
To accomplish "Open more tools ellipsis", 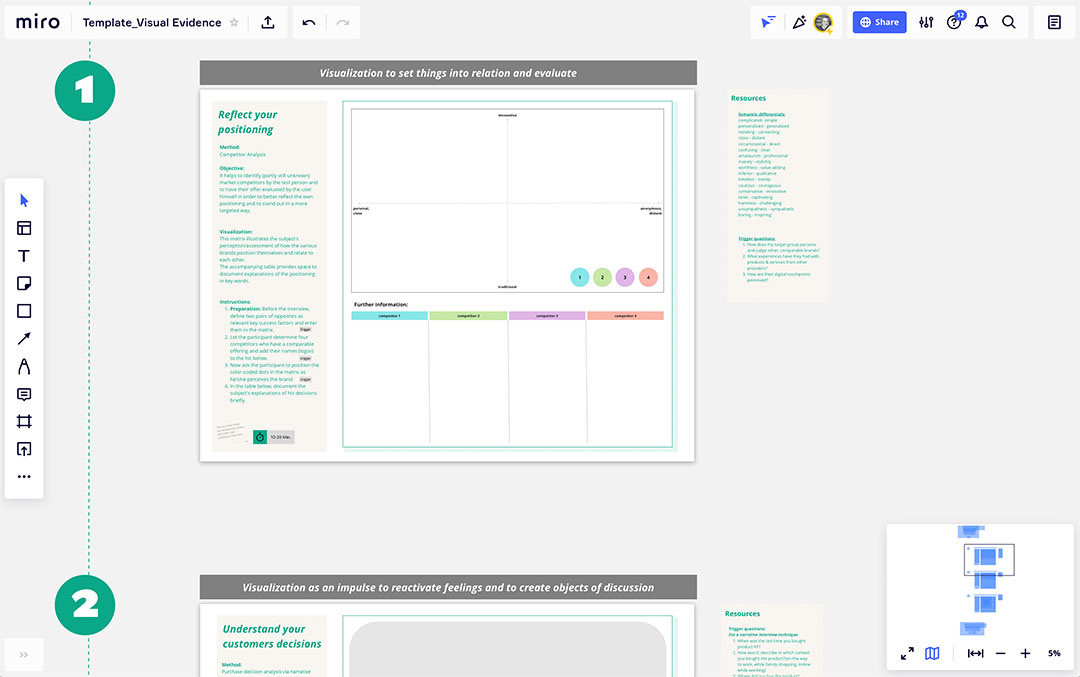I will 24,477.
